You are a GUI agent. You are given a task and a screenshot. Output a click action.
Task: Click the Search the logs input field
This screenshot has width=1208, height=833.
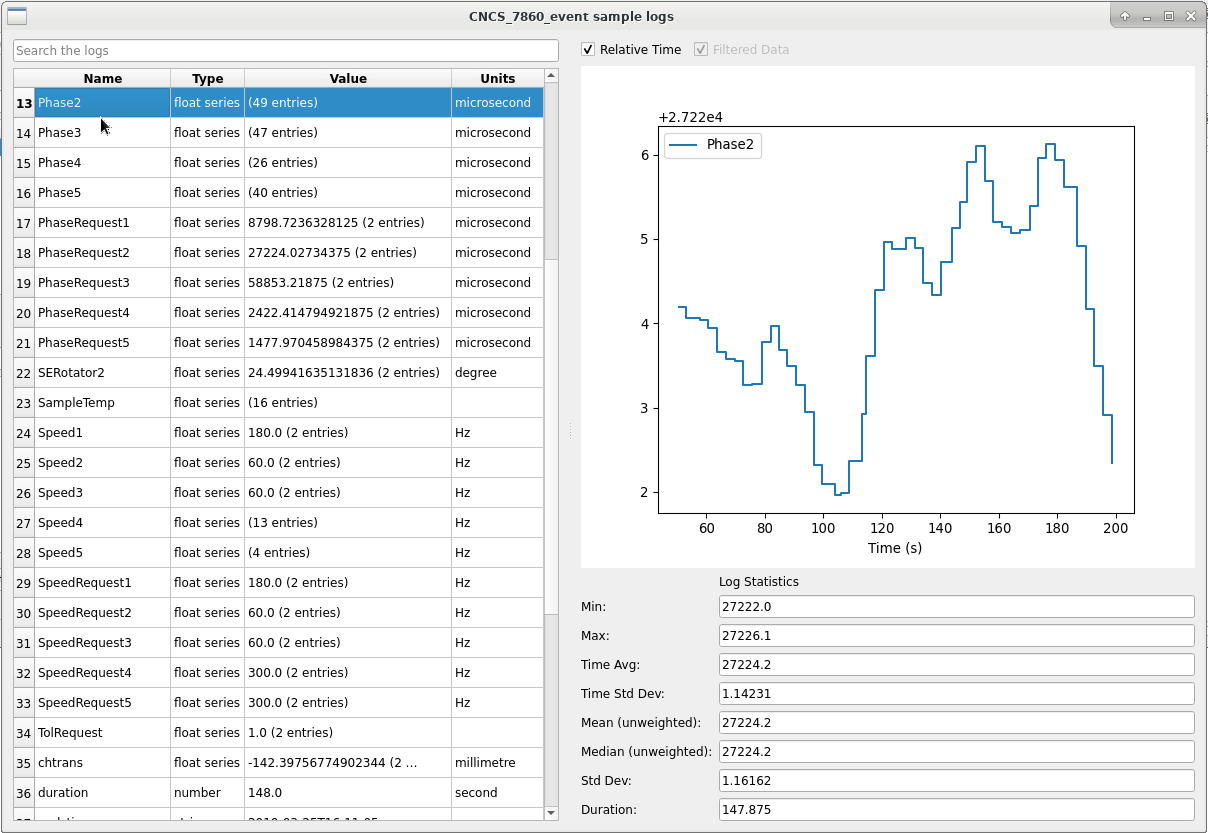click(x=285, y=50)
